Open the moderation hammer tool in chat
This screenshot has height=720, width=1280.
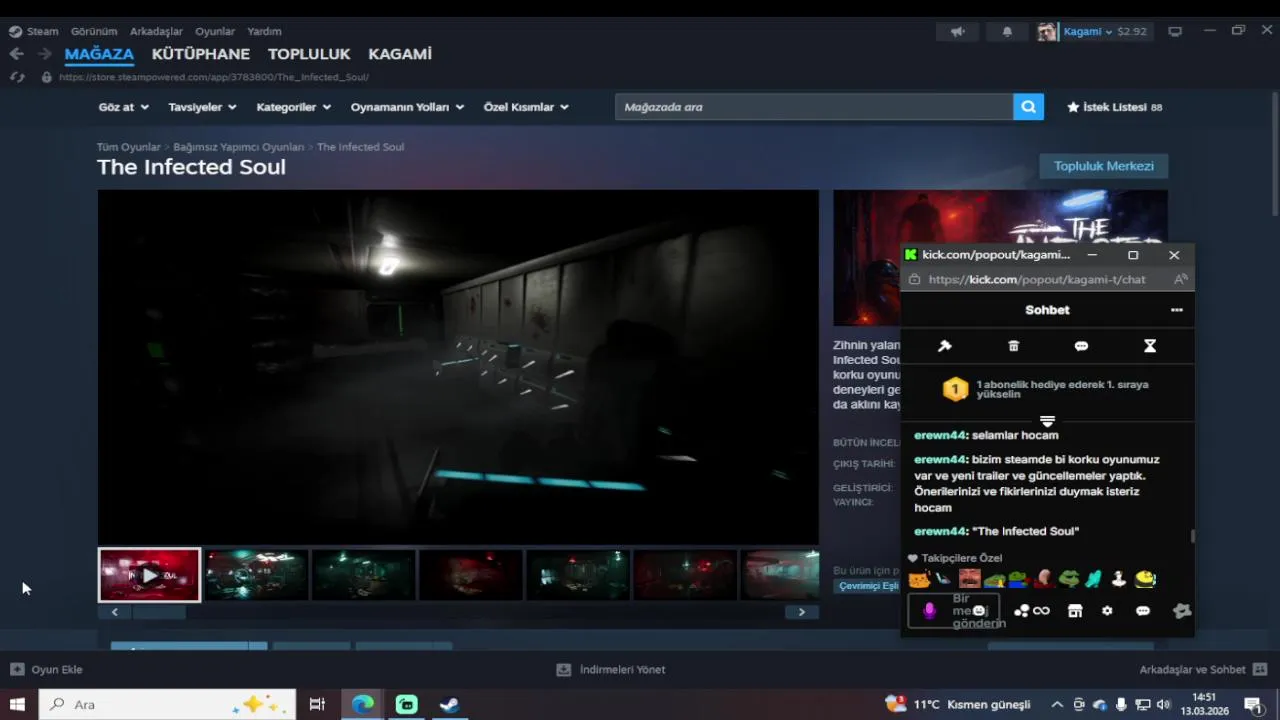[944, 346]
